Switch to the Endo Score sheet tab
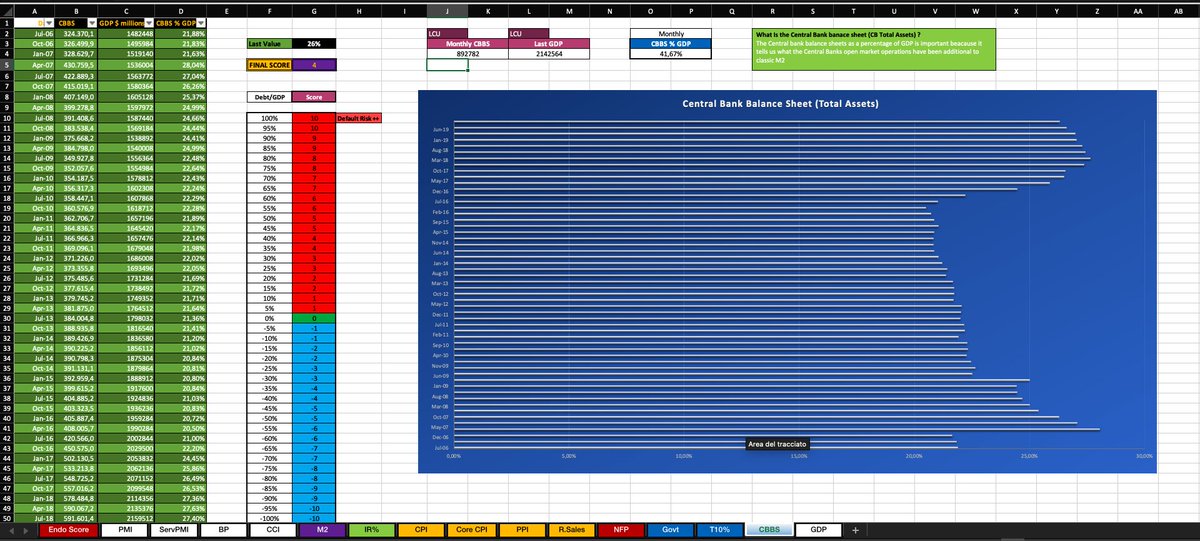The width and height of the screenshot is (1200, 541). click(69, 530)
